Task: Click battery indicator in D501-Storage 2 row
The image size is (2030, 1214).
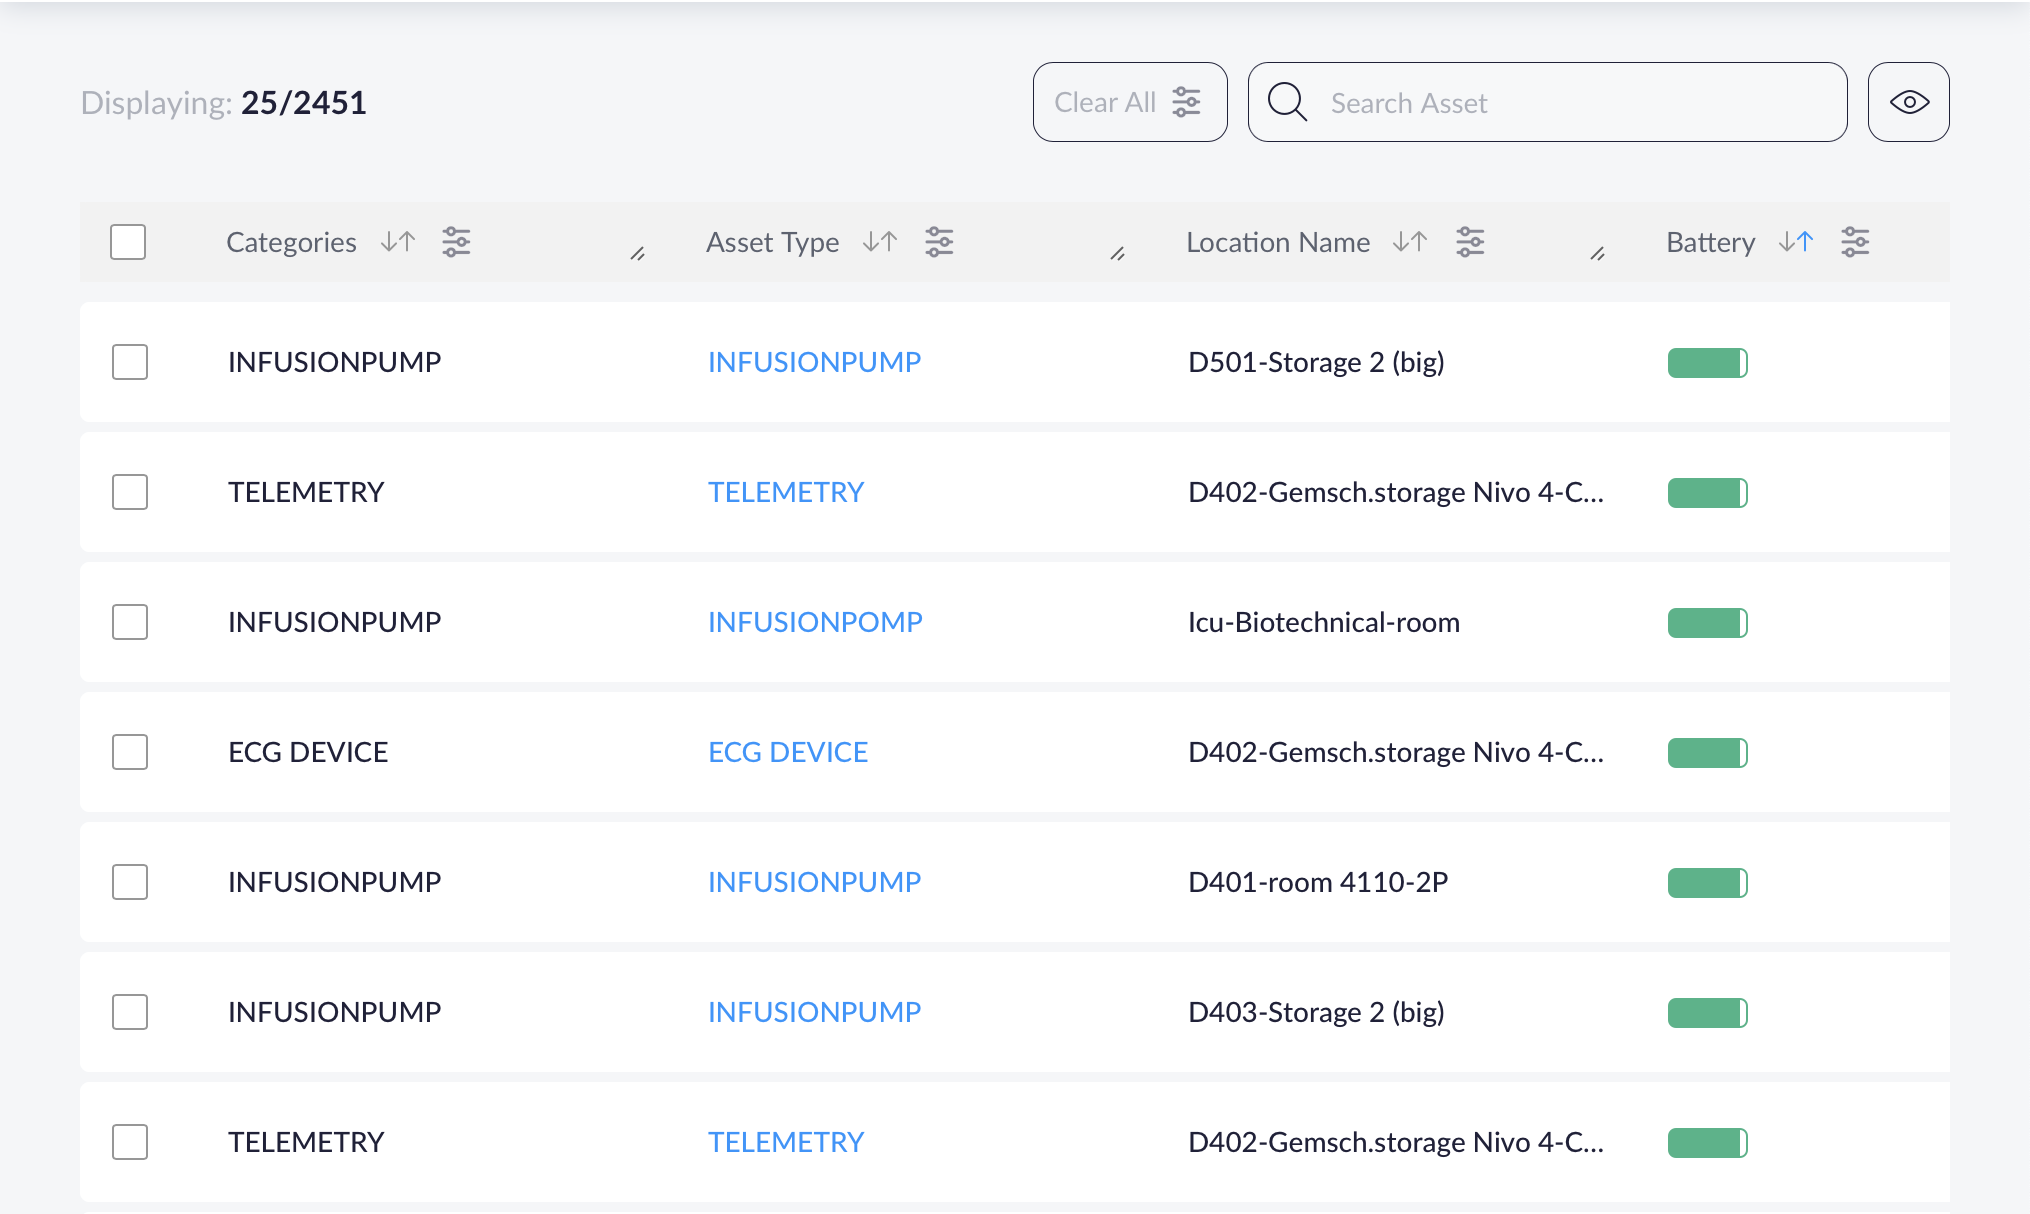Action: pos(1707,363)
